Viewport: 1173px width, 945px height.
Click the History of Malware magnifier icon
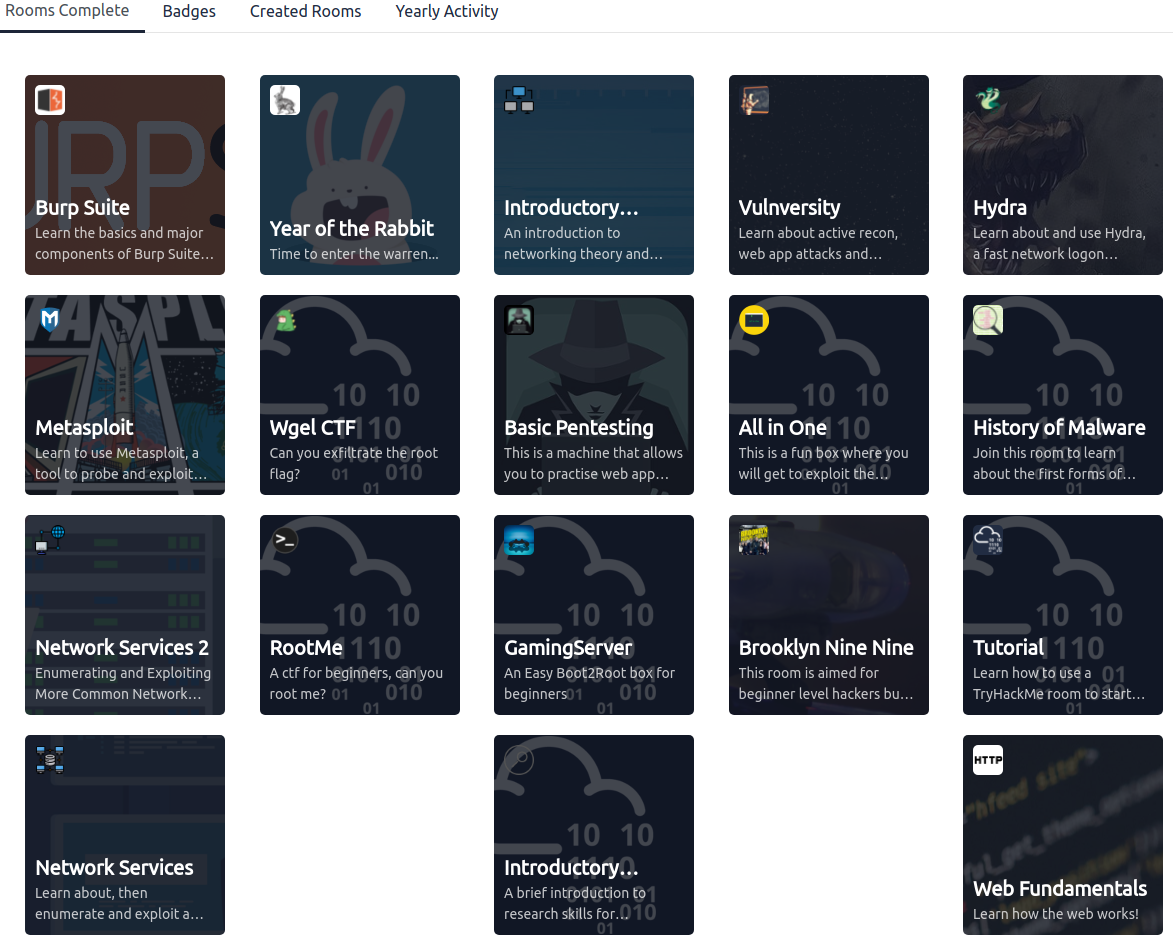click(x=988, y=320)
